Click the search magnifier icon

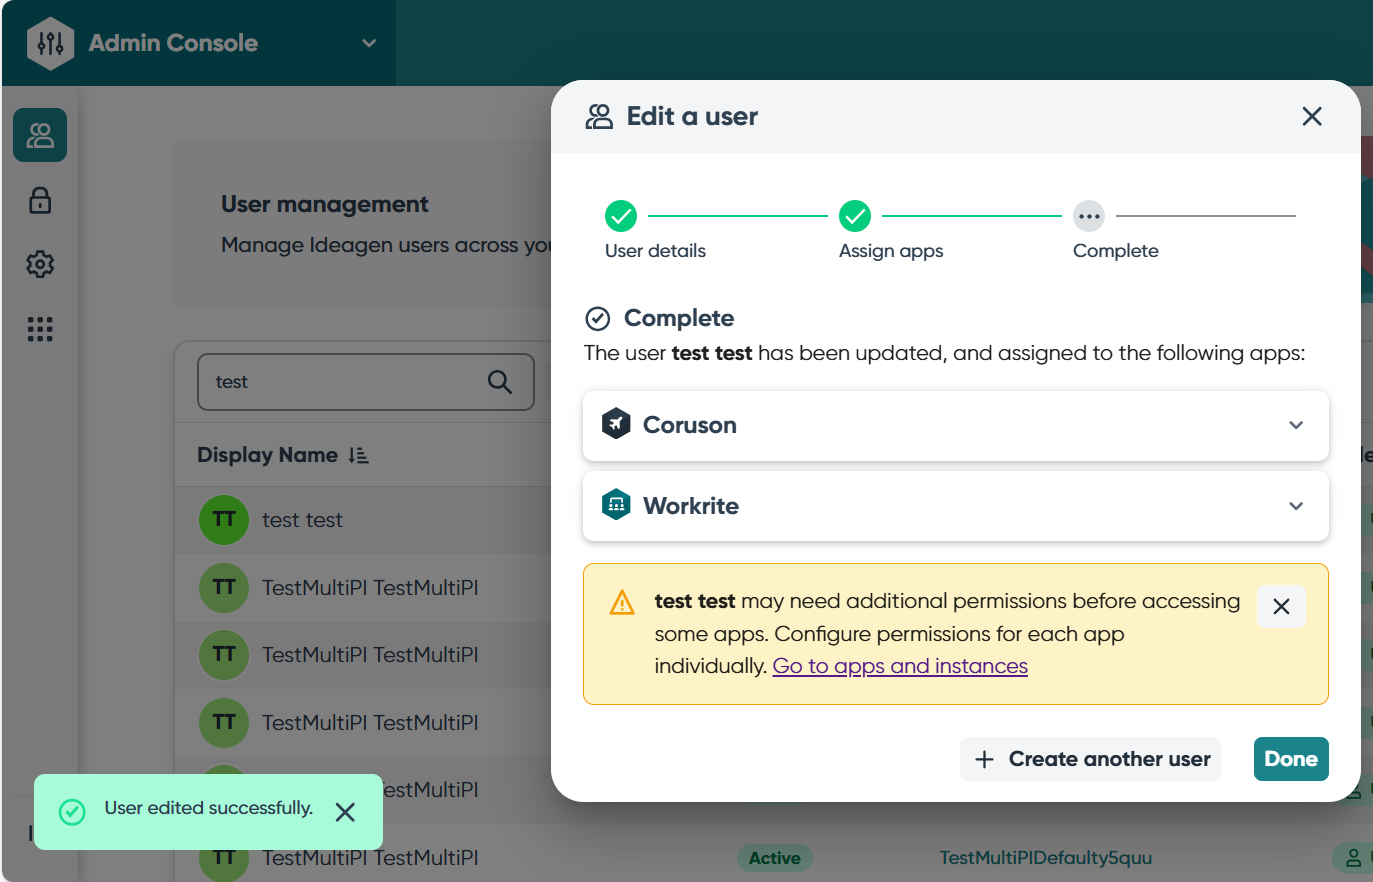coord(499,382)
